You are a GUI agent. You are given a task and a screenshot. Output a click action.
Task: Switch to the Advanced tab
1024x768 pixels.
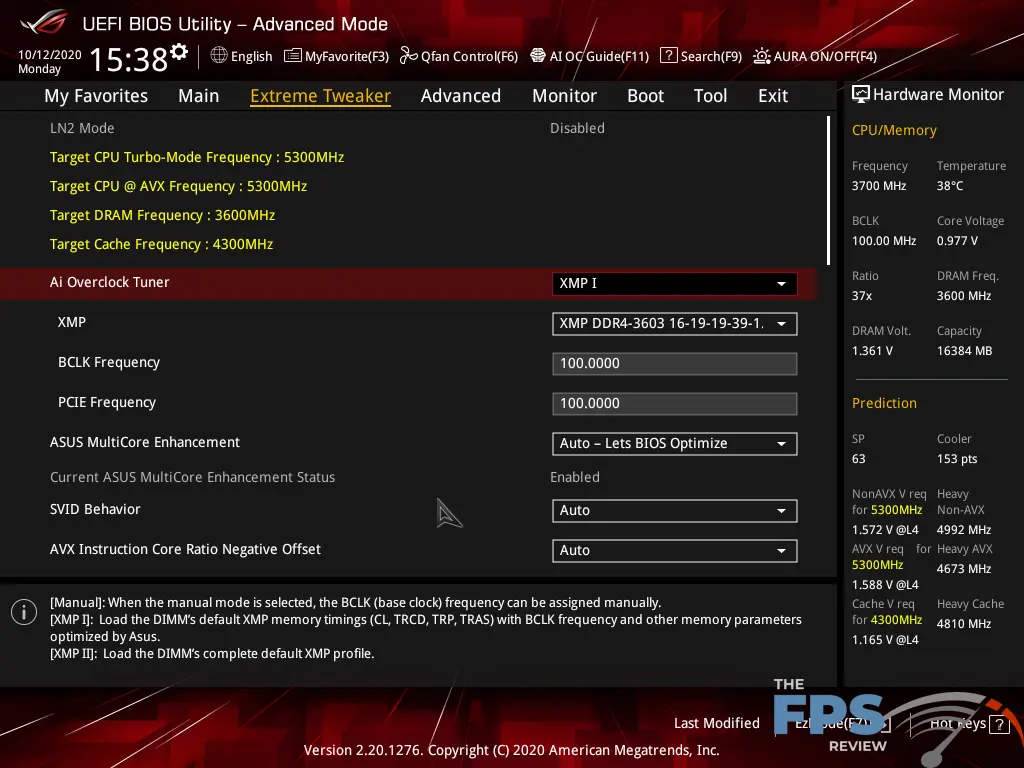(x=460, y=95)
